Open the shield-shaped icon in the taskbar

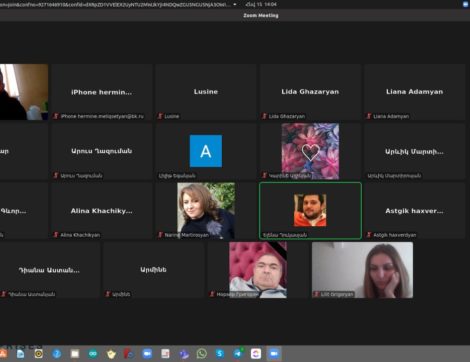click(x=111, y=353)
